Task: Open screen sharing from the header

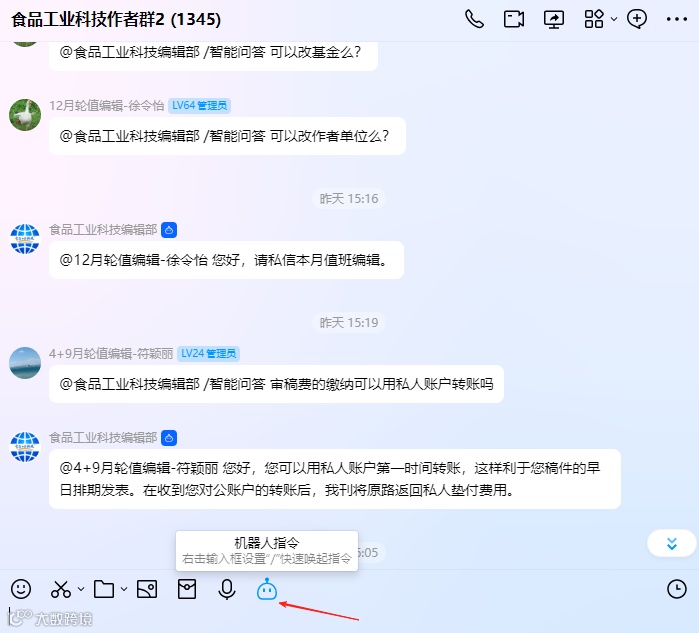Action: (554, 19)
